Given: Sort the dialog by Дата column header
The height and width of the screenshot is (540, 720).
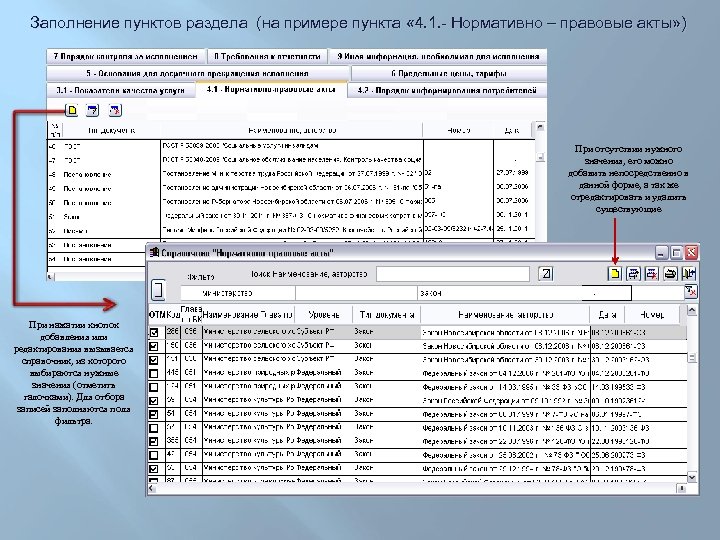Looking at the screenshot, I should tap(607, 315).
